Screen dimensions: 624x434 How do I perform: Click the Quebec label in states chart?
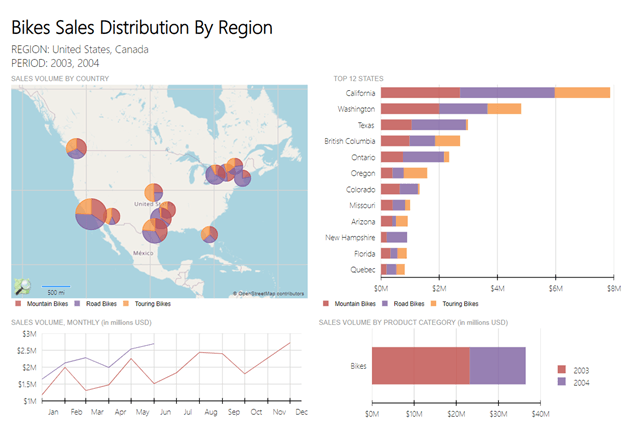tap(363, 270)
